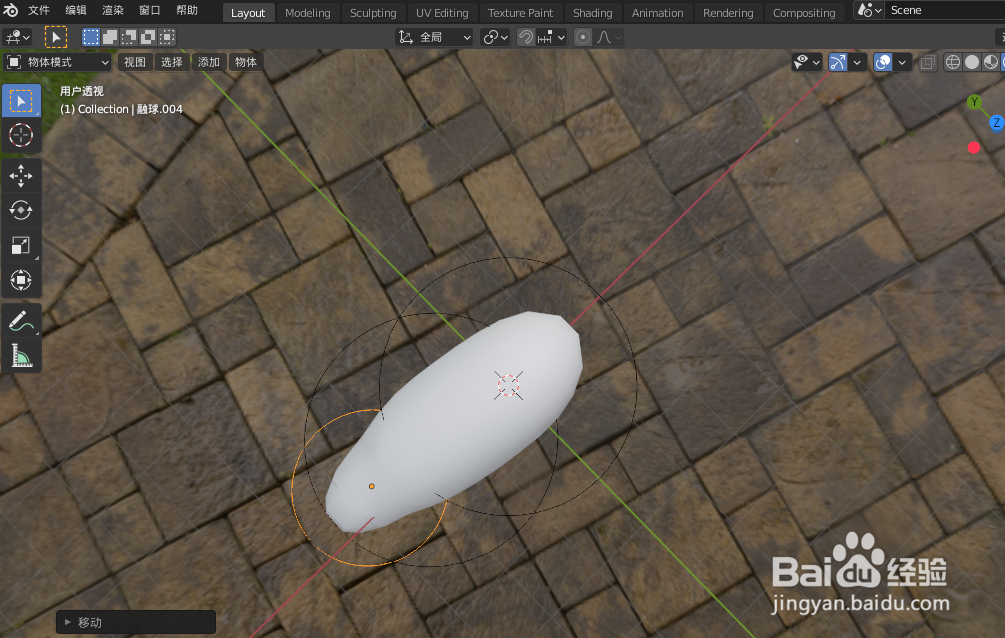1005x638 pixels.
Task: Activate the 3D Cursor tool
Action: coord(21,136)
